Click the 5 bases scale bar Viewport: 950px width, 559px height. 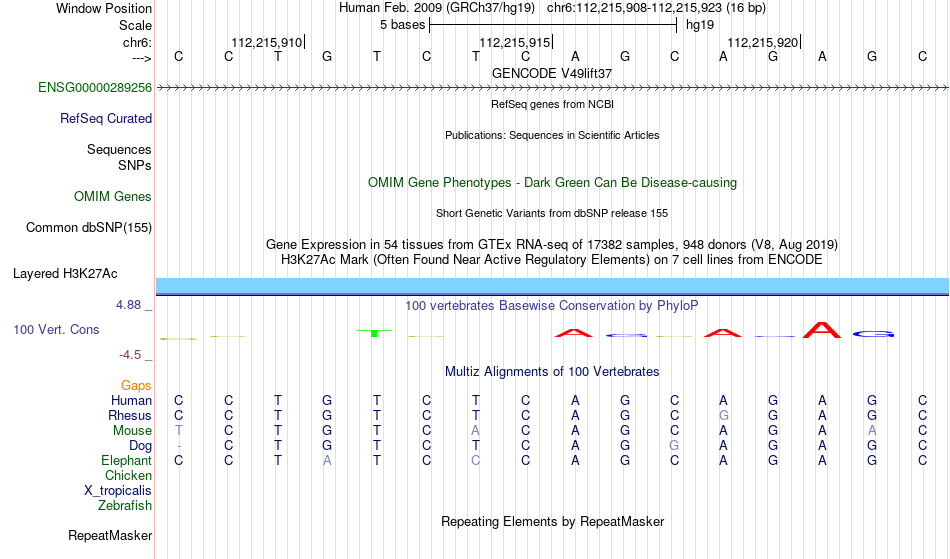pos(553,25)
